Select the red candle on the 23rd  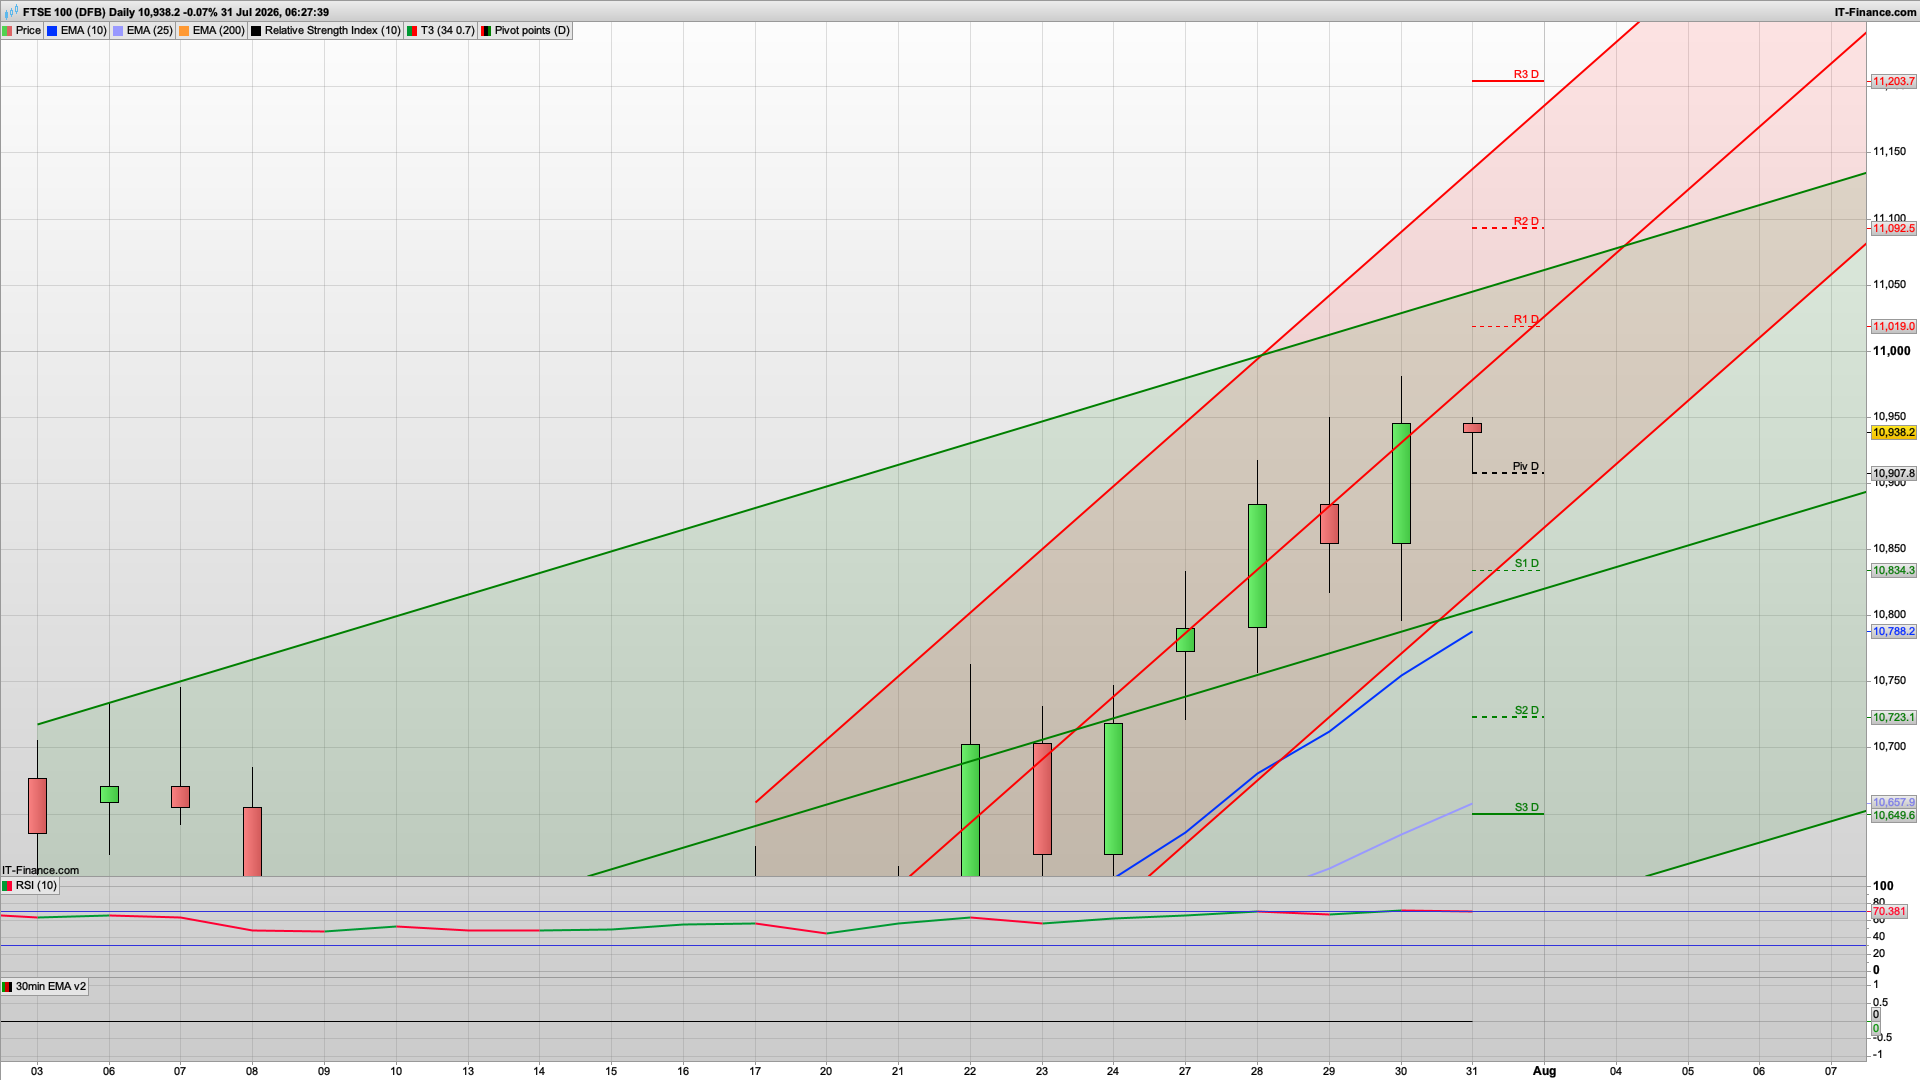[x=1042, y=799]
